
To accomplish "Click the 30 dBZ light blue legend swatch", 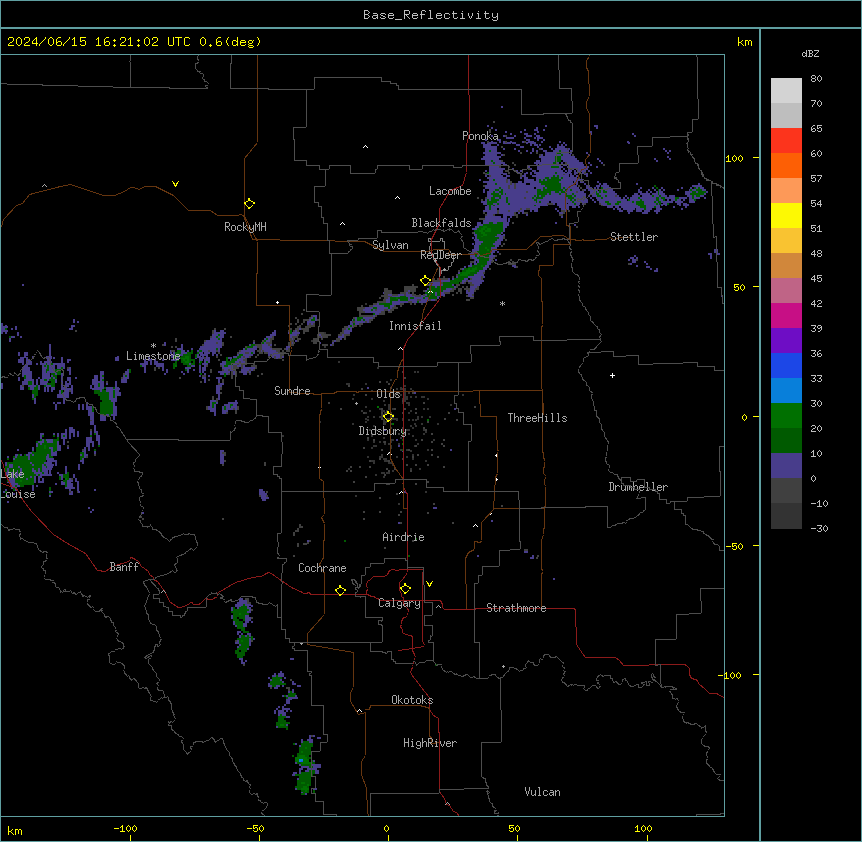I will point(786,390).
